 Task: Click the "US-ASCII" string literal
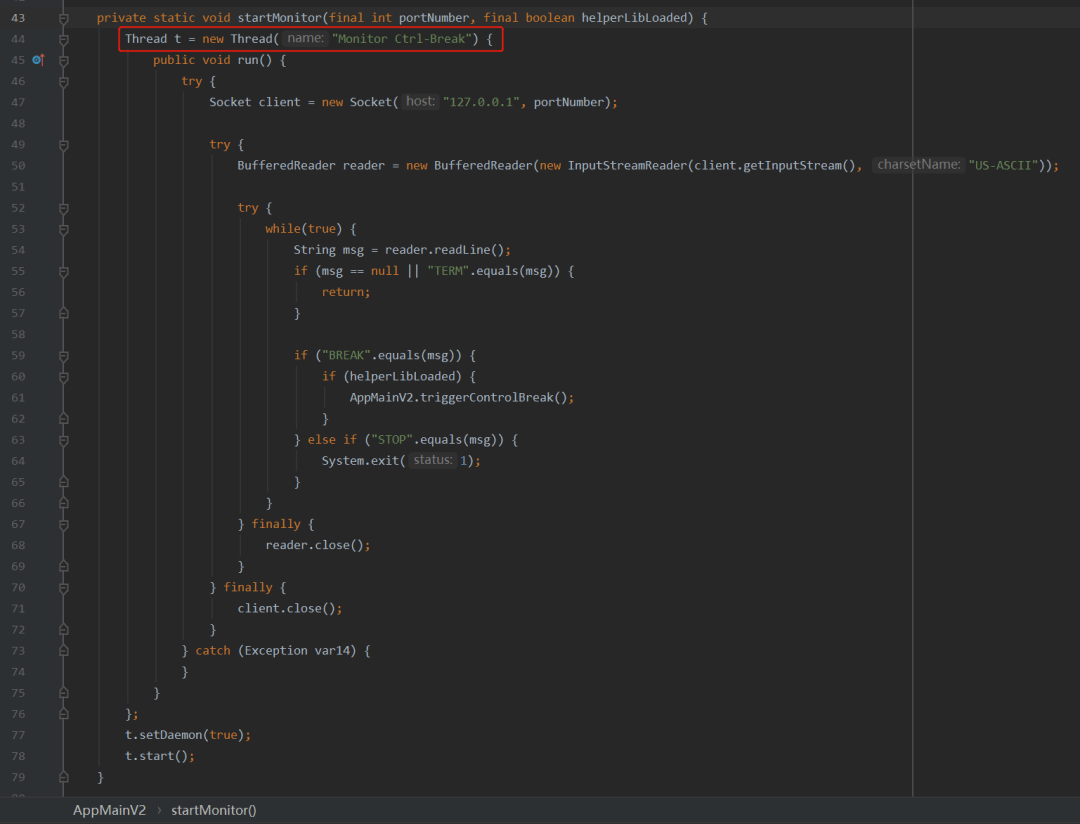coord(1003,165)
